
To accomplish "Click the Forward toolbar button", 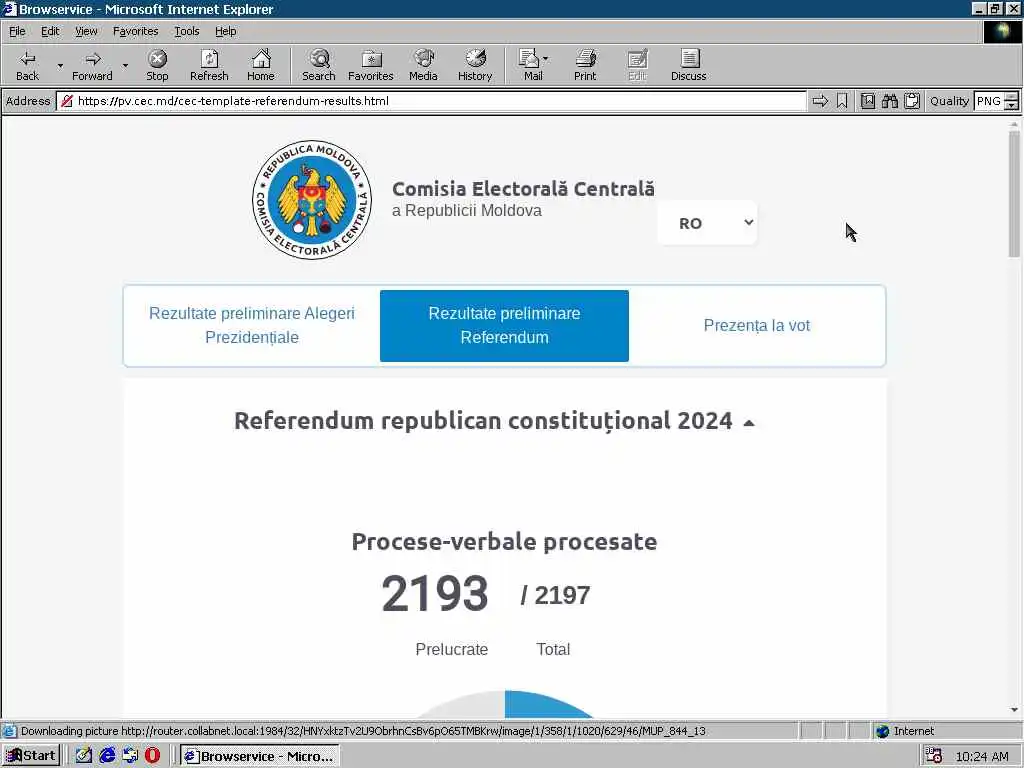I will 92,65.
